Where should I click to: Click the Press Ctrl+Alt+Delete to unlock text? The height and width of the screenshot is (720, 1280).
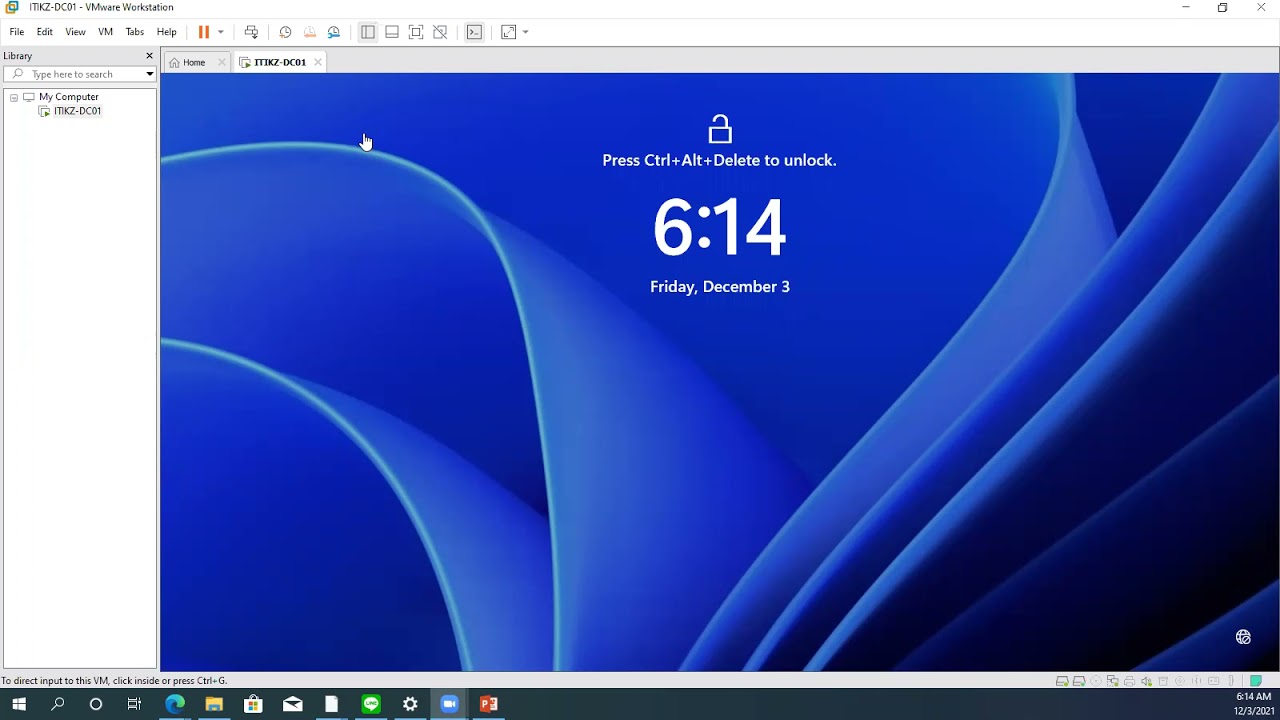pyautogui.click(x=719, y=160)
